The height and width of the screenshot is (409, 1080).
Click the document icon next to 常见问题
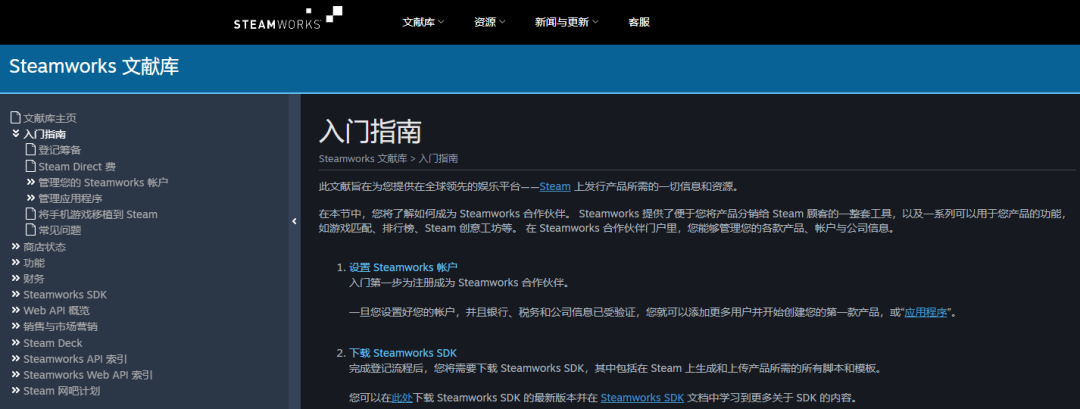[30, 230]
